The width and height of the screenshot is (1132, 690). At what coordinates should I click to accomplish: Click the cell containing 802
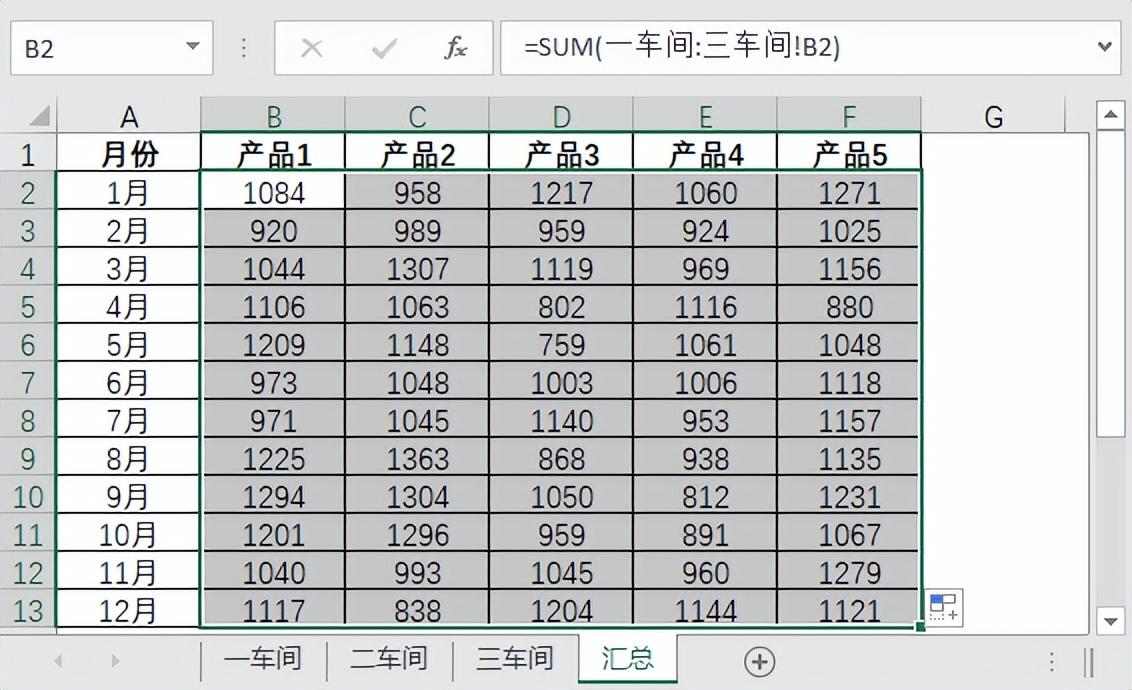(x=561, y=306)
